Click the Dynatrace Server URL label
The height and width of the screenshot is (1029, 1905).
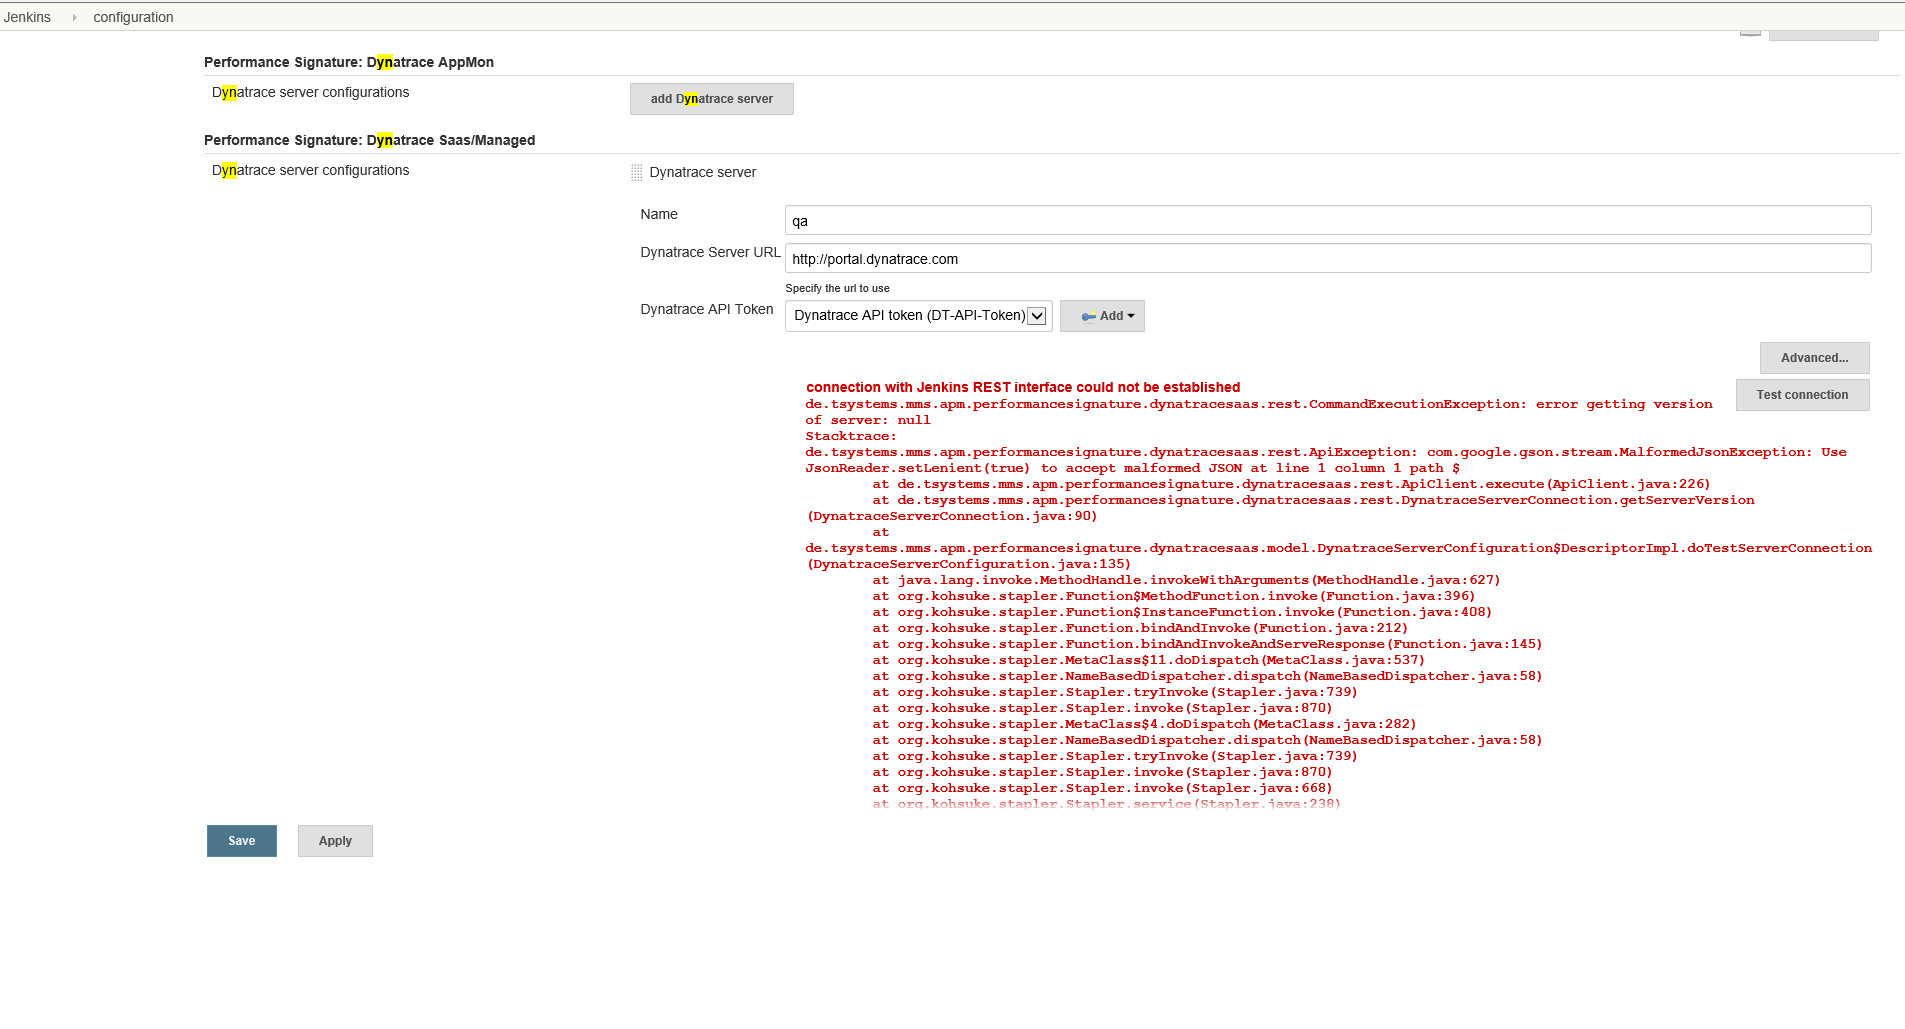pos(710,253)
